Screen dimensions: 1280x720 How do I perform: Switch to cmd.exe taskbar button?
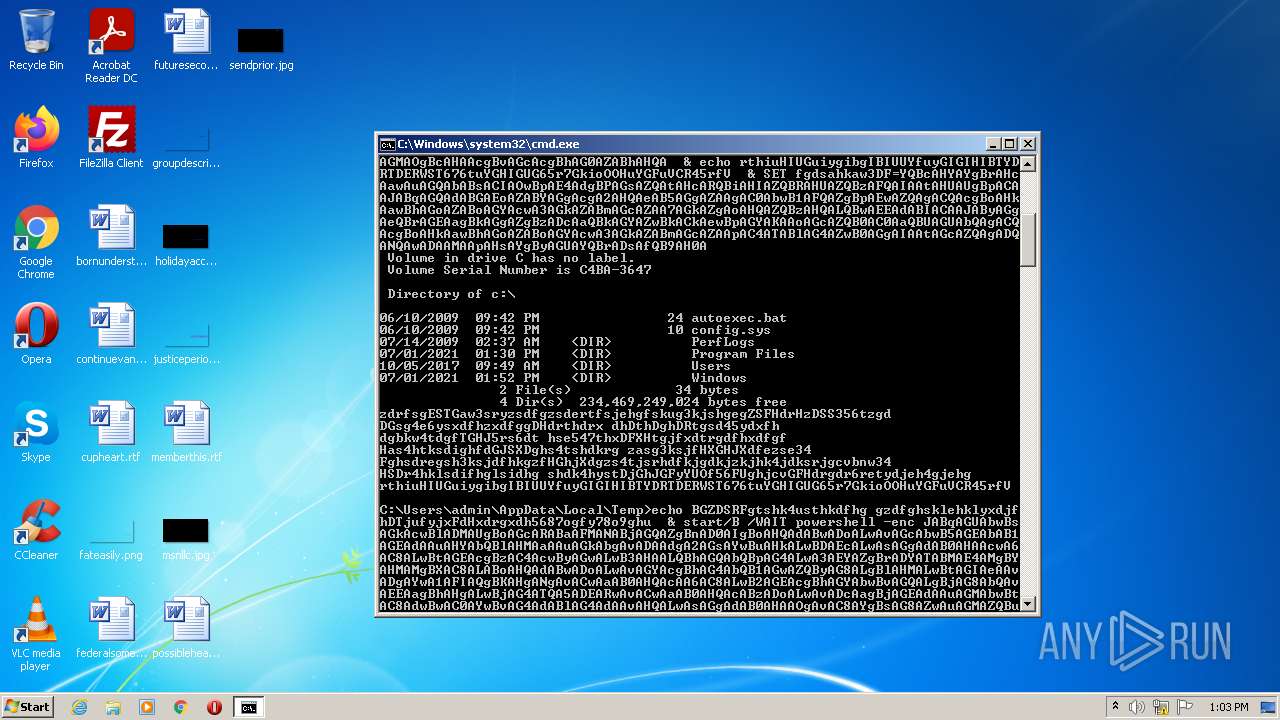click(x=248, y=707)
